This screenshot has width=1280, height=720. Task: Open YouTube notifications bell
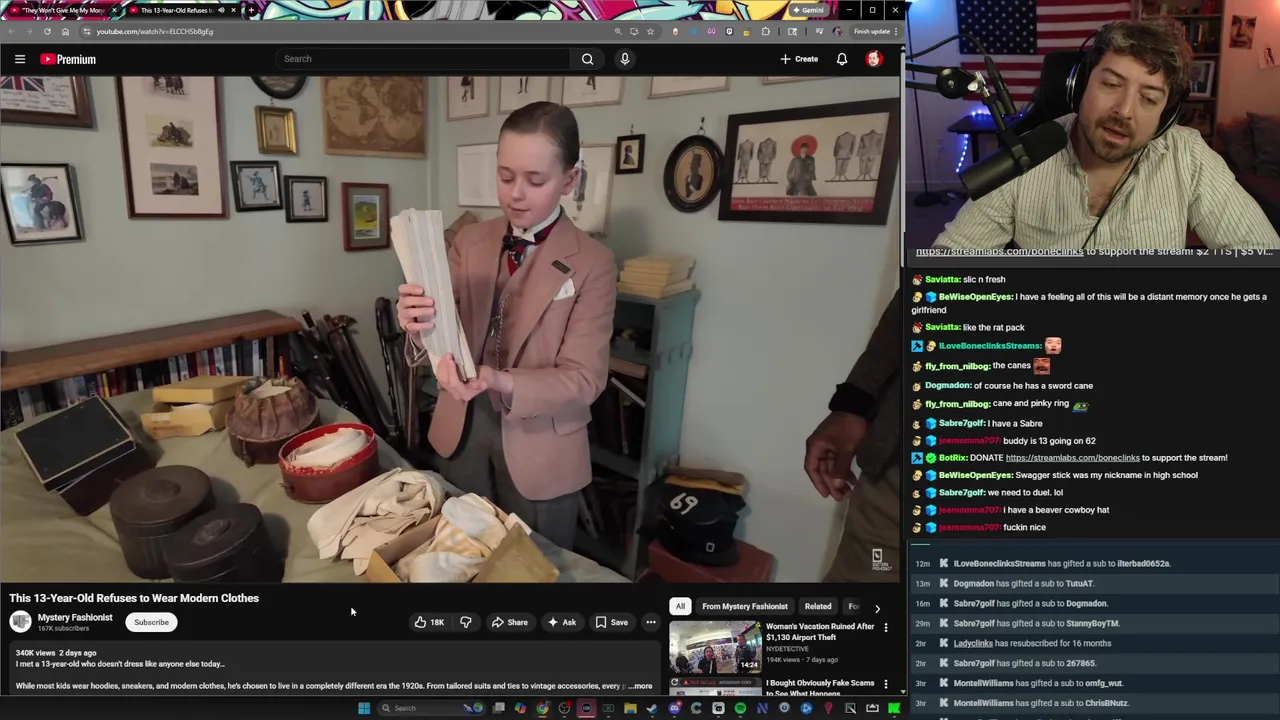coord(842,59)
